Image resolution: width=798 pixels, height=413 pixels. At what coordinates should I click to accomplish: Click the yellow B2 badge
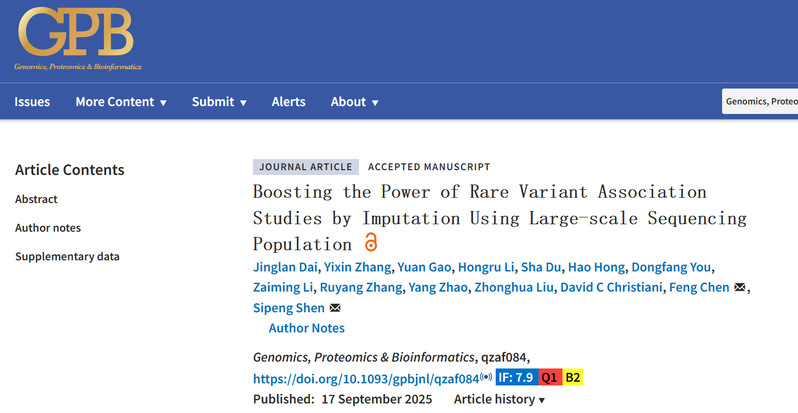click(573, 378)
